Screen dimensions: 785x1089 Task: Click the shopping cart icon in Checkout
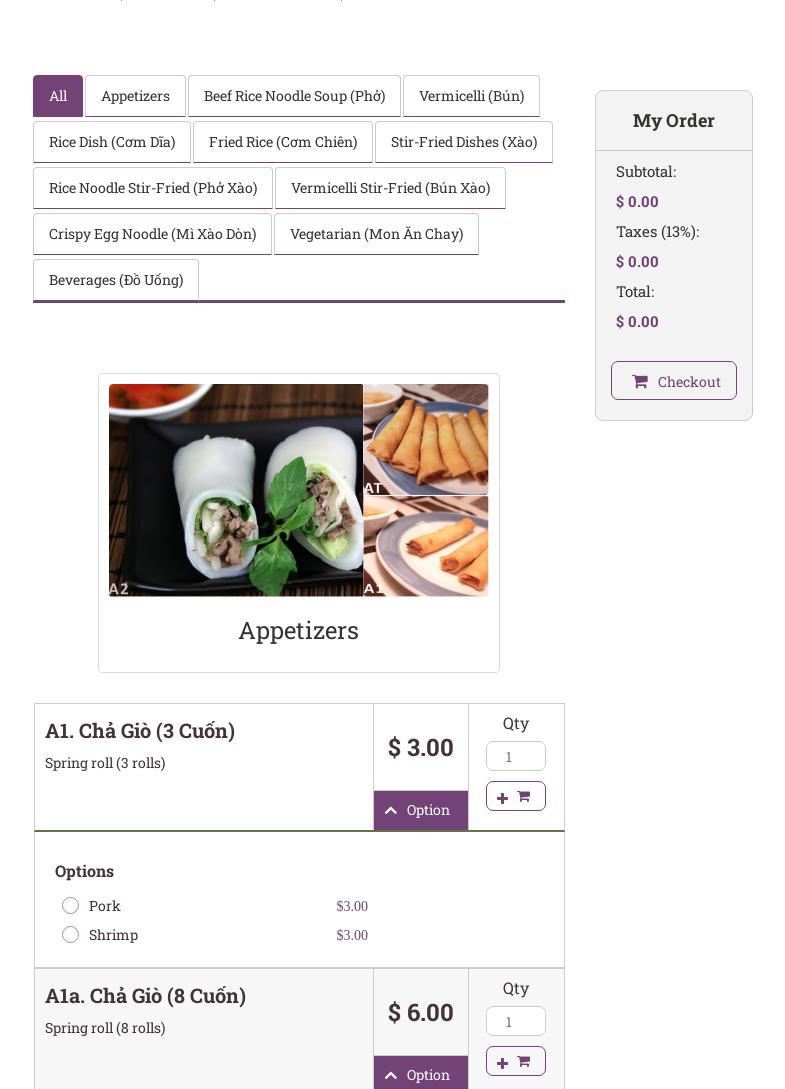coord(640,382)
